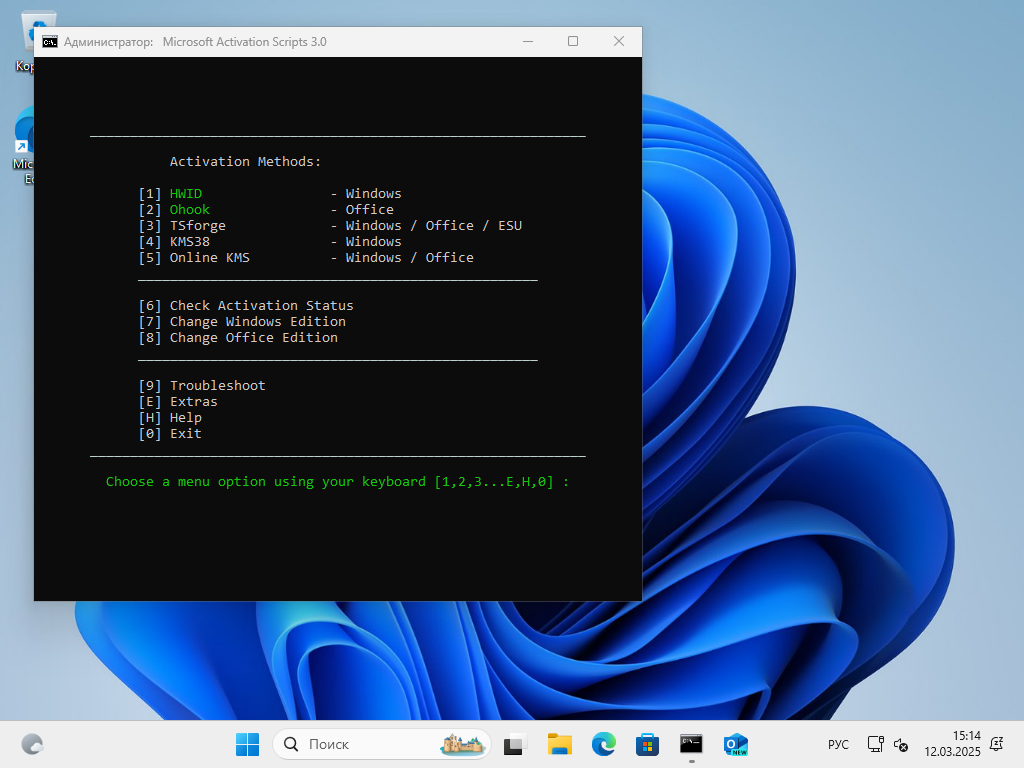Open the notification bell in tray
This screenshot has height=768, width=1024.
tap(997, 744)
